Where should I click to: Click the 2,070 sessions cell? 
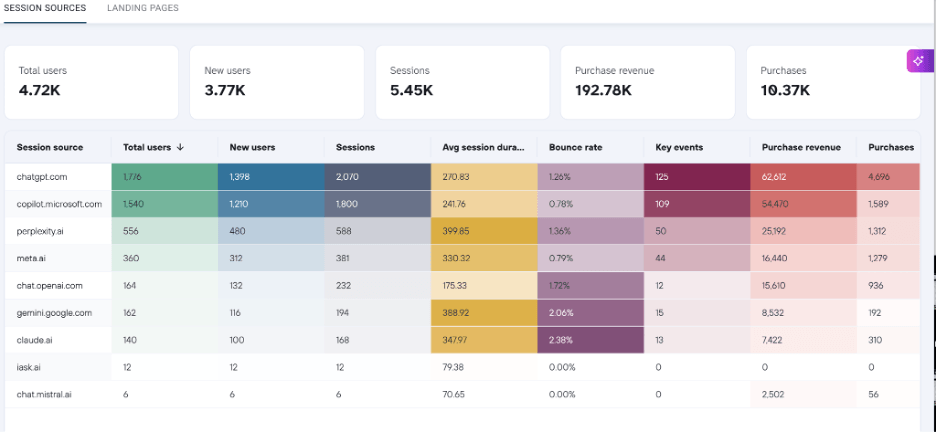coord(378,177)
